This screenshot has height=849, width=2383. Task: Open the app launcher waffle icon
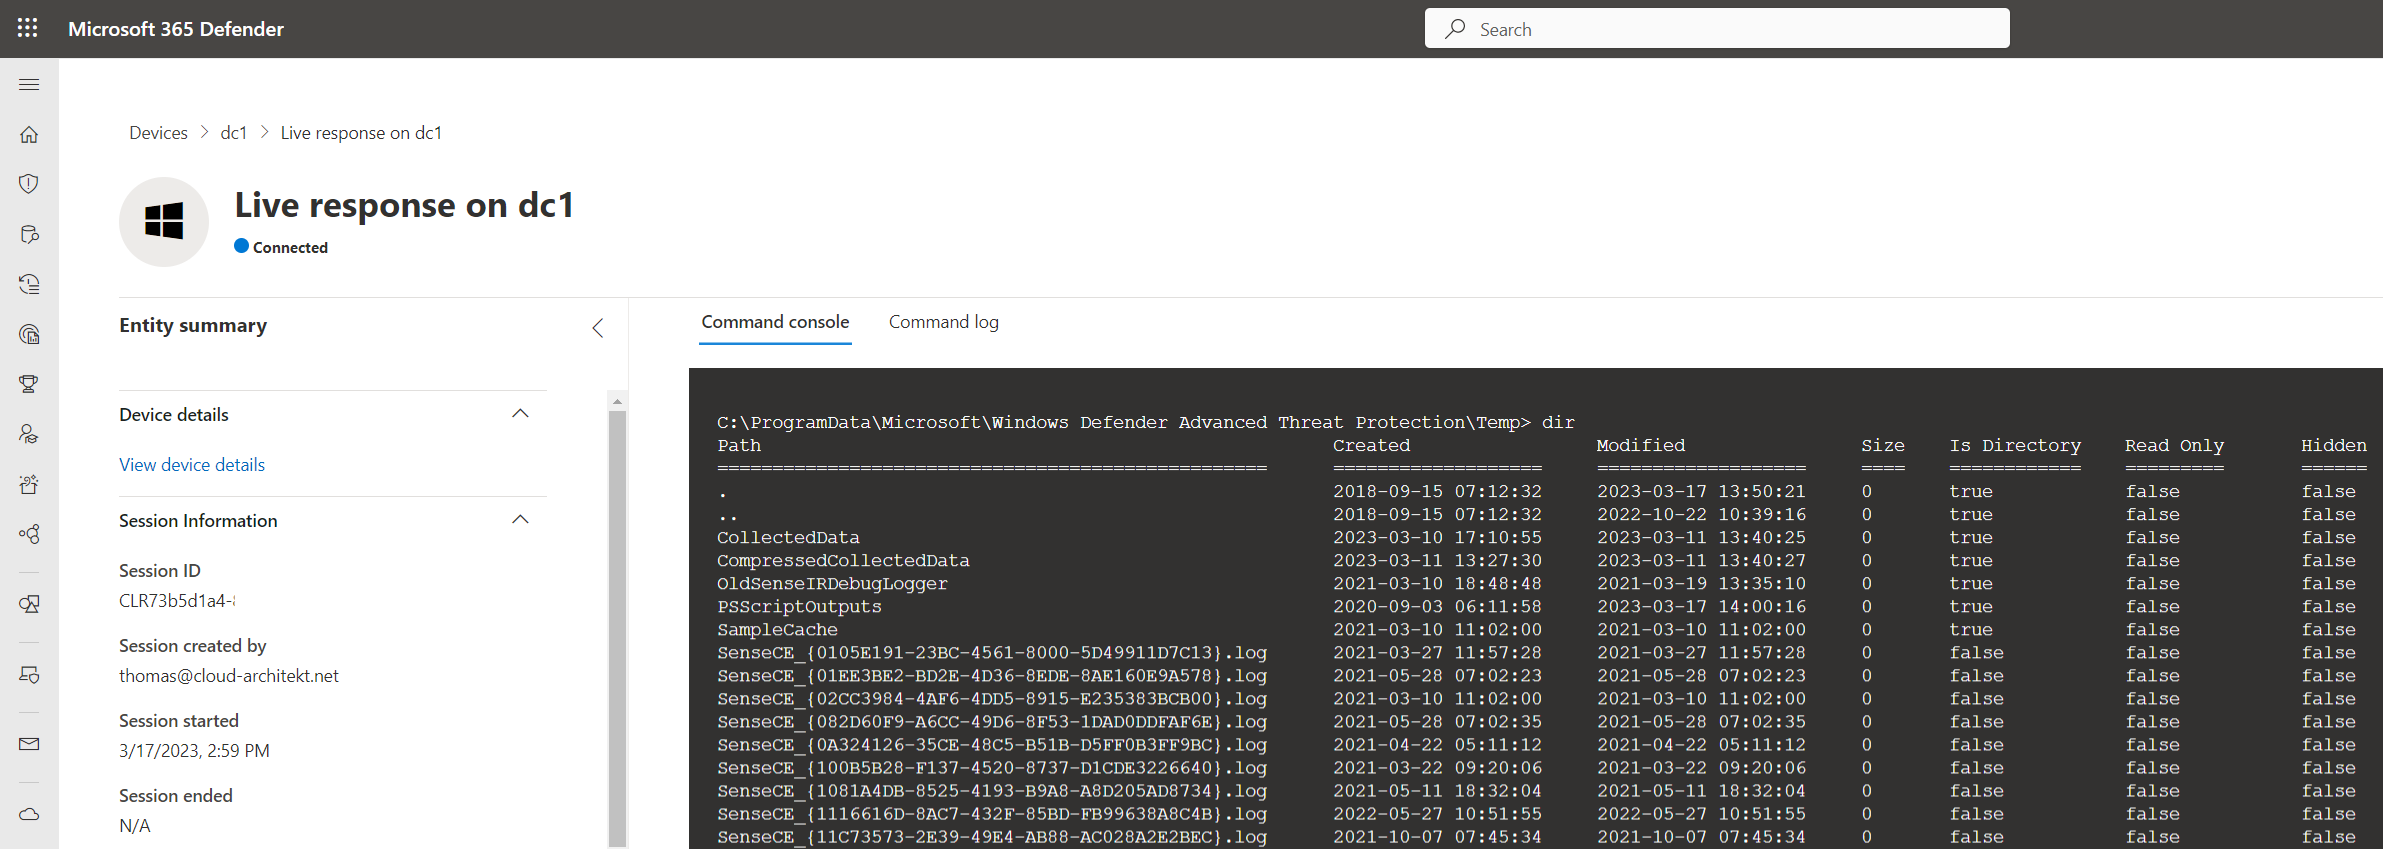click(x=28, y=28)
